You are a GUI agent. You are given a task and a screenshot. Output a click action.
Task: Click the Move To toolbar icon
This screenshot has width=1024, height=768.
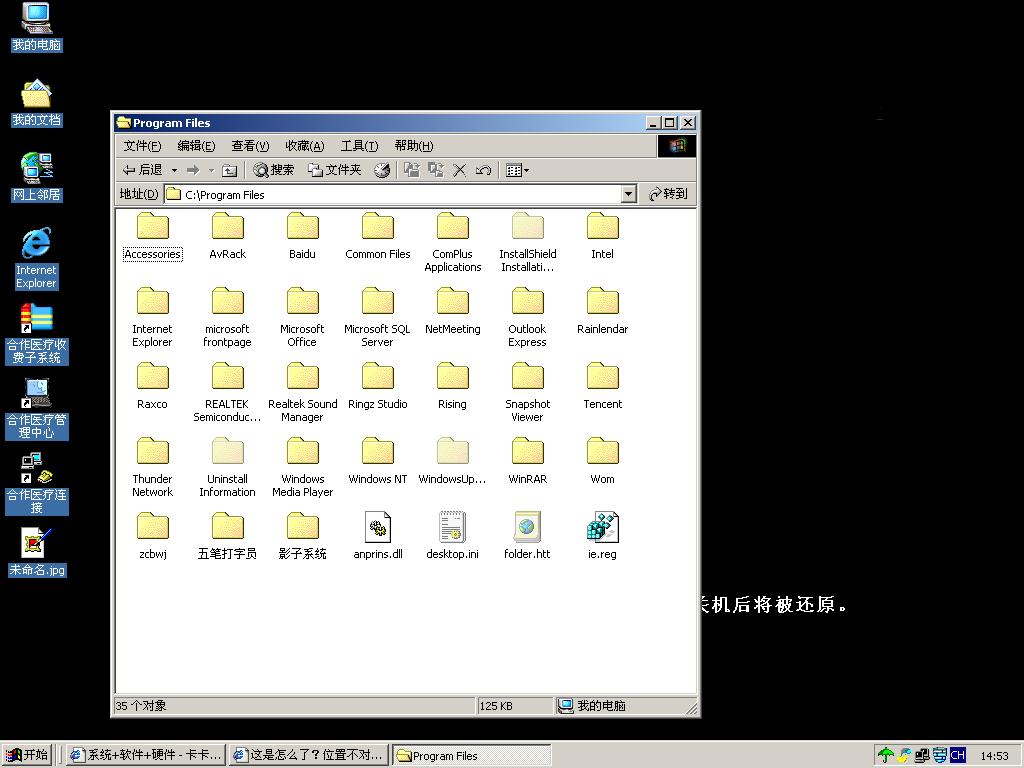point(411,170)
